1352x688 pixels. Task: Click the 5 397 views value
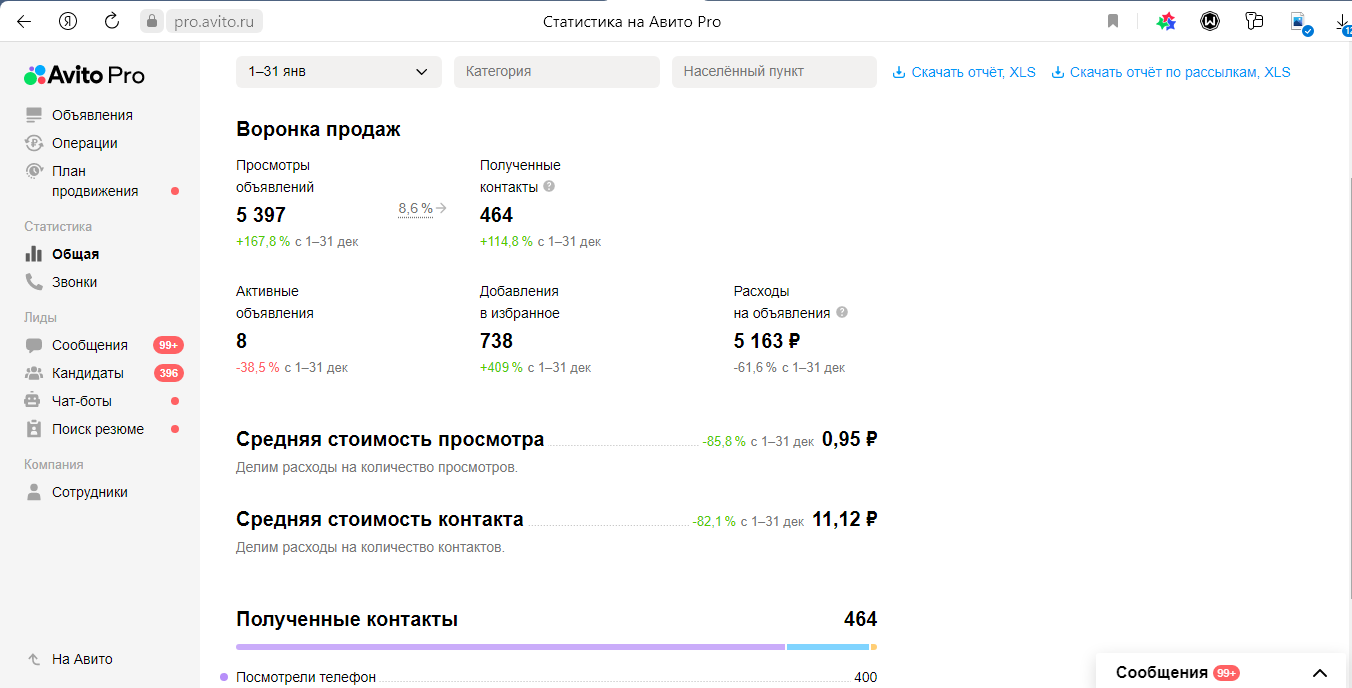click(261, 215)
